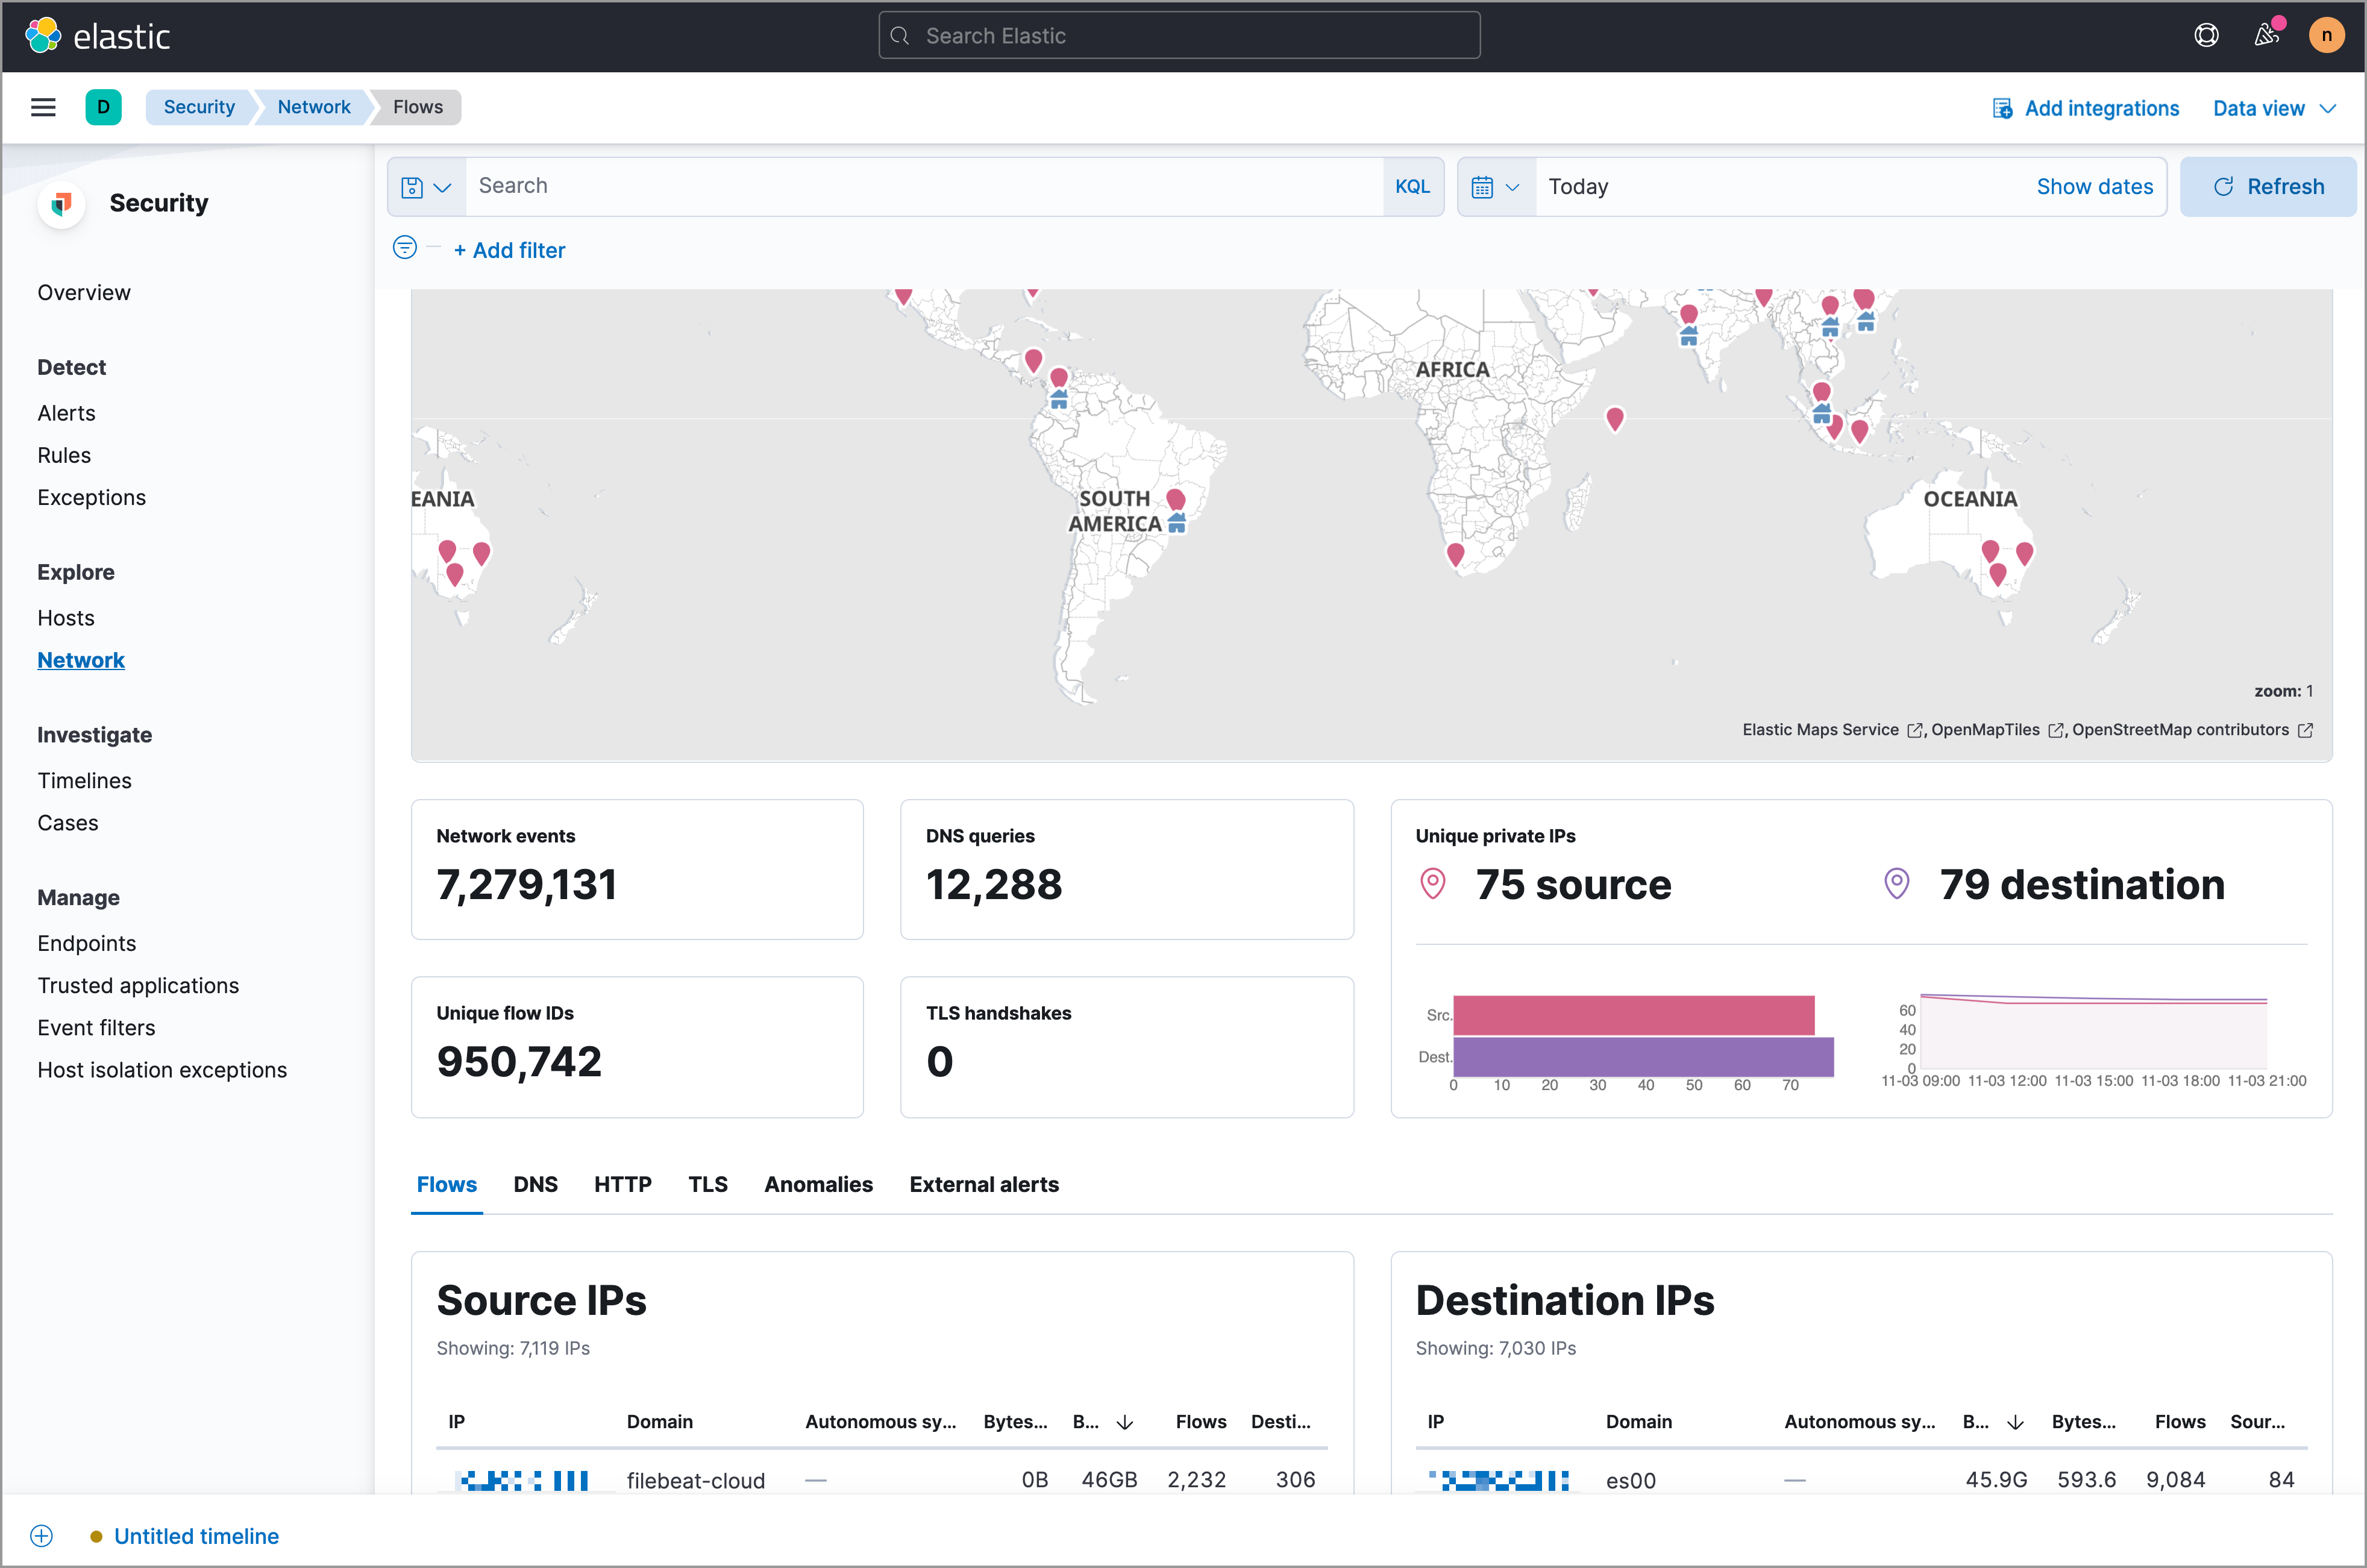Viewport: 2367px width, 1568px height.
Task: Open the timeline plus-circle icon
Action: tap(41, 1536)
